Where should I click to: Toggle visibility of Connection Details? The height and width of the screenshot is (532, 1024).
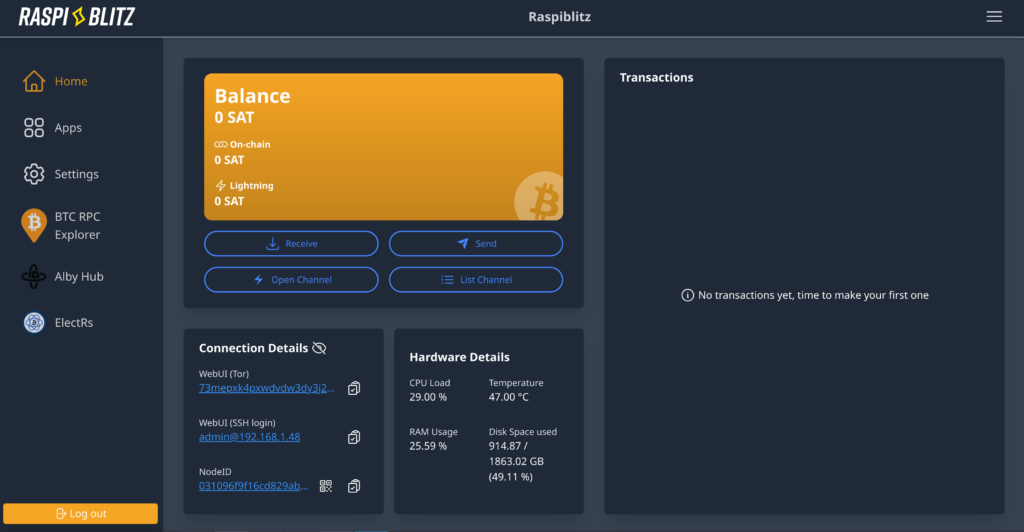pyautogui.click(x=319, y=348)
